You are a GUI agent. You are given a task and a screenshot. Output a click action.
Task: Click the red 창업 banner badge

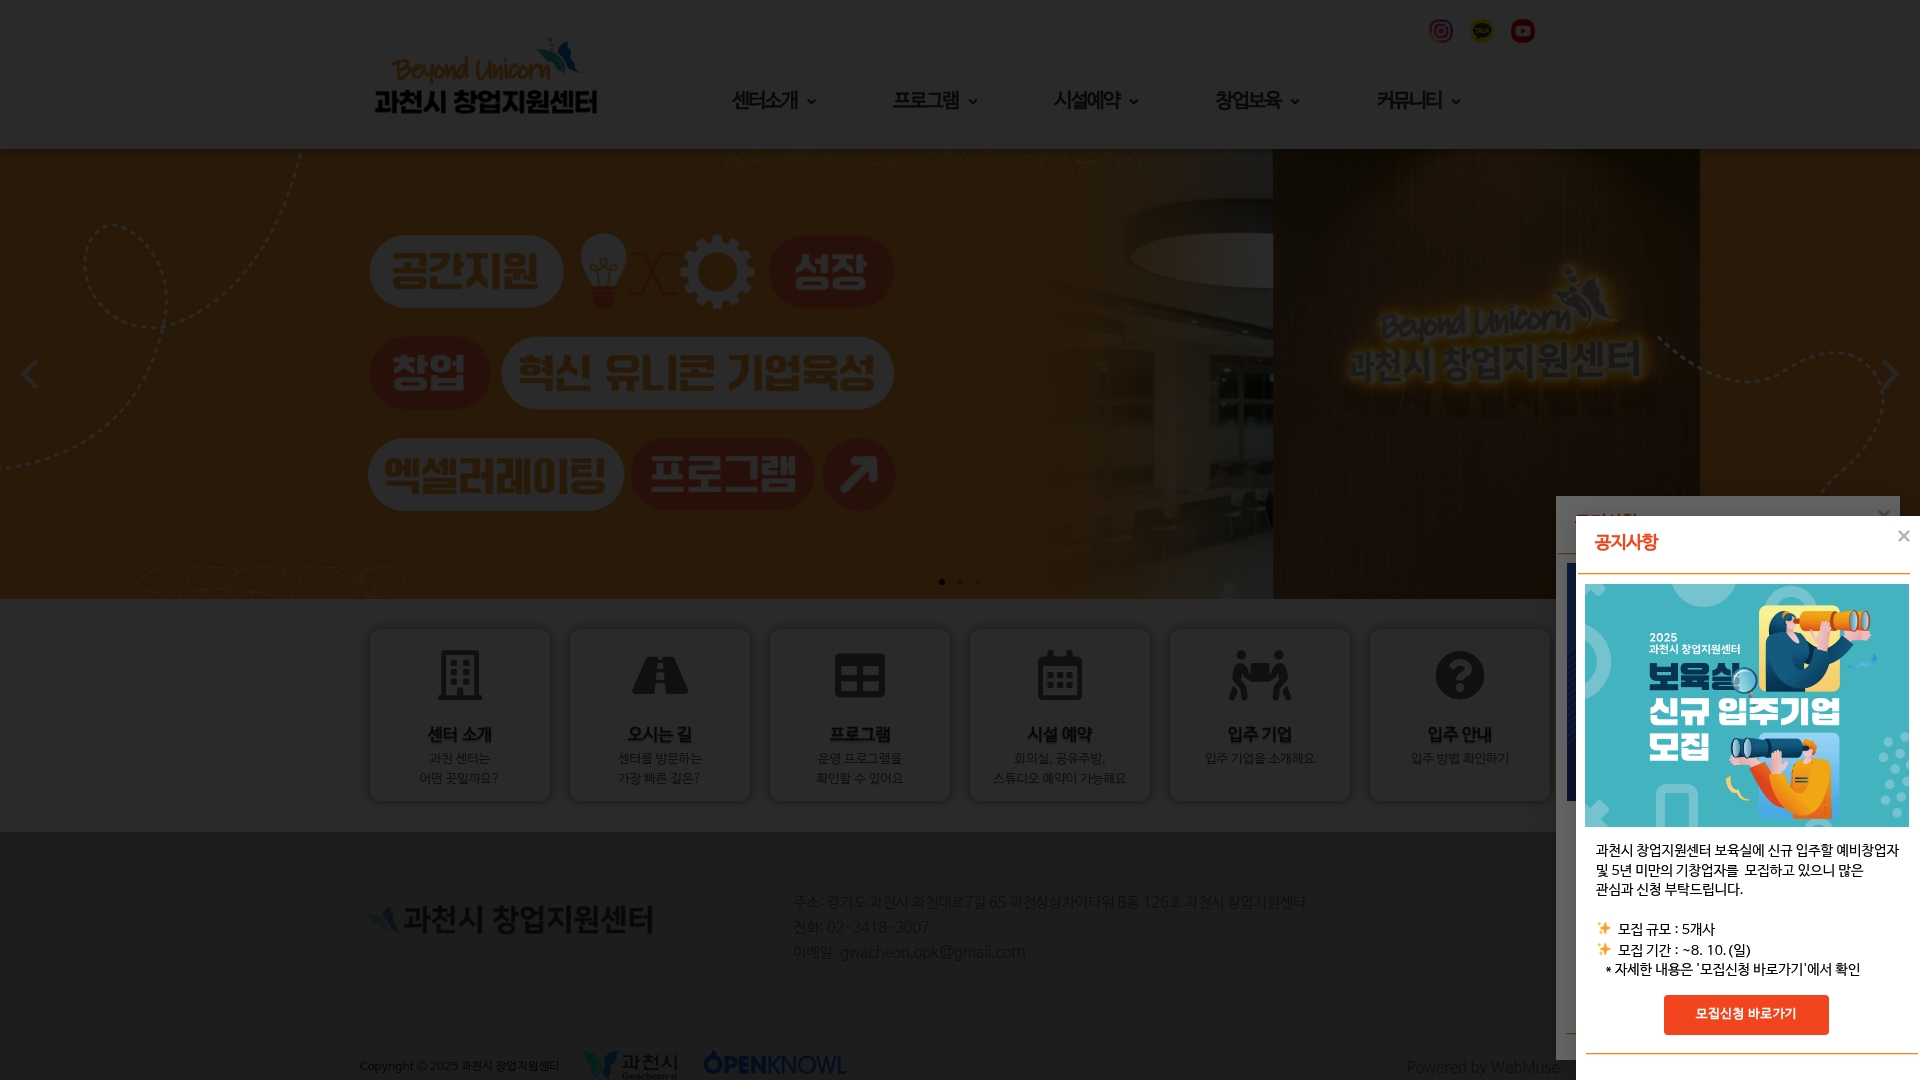(x=430, y=373)
